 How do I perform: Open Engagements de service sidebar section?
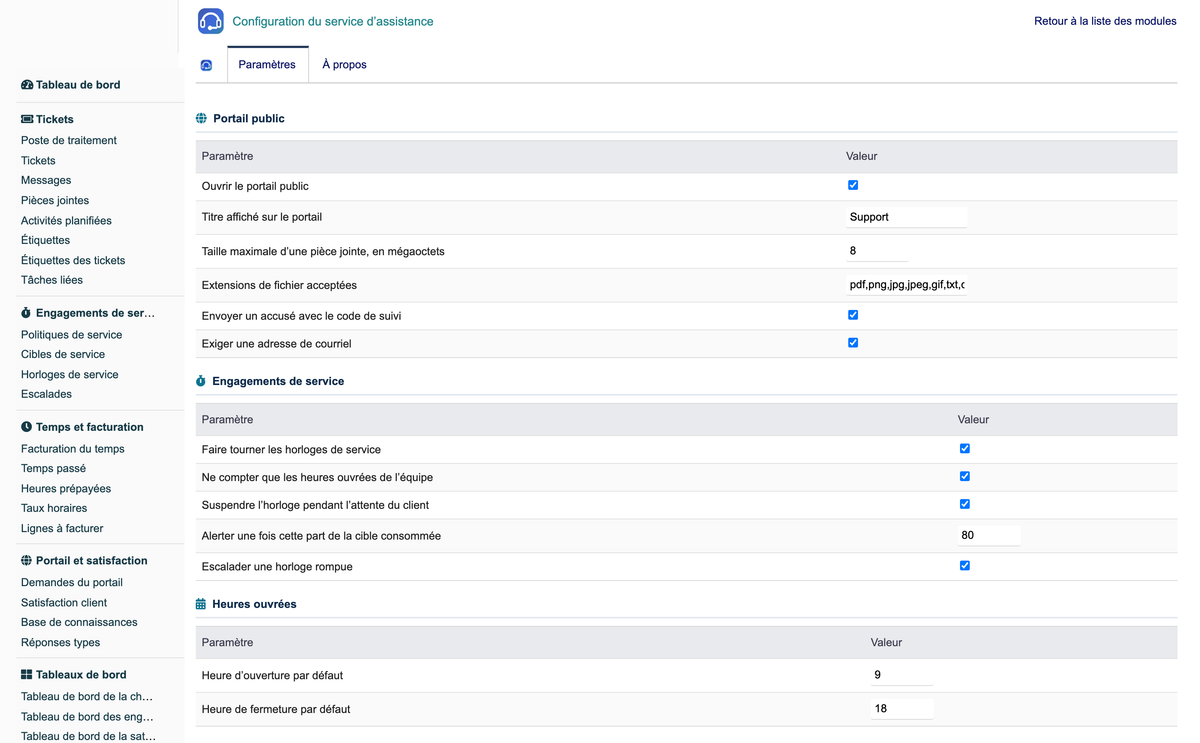95,313
